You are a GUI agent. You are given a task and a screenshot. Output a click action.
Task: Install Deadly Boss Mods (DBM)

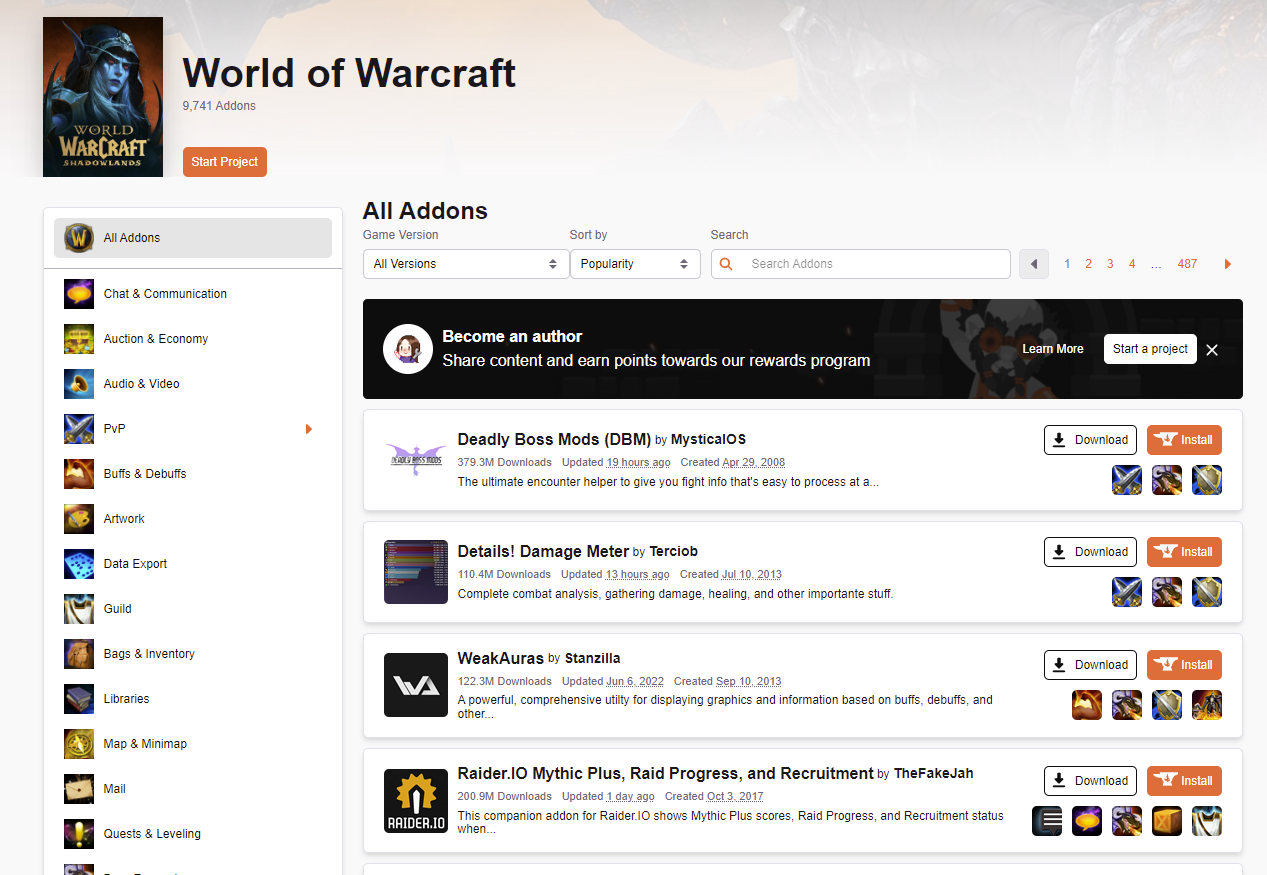click(1184, 440)
